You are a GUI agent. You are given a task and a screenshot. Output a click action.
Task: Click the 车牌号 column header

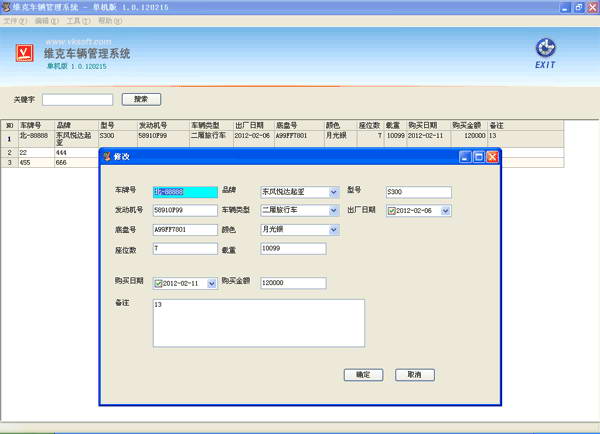36,125
